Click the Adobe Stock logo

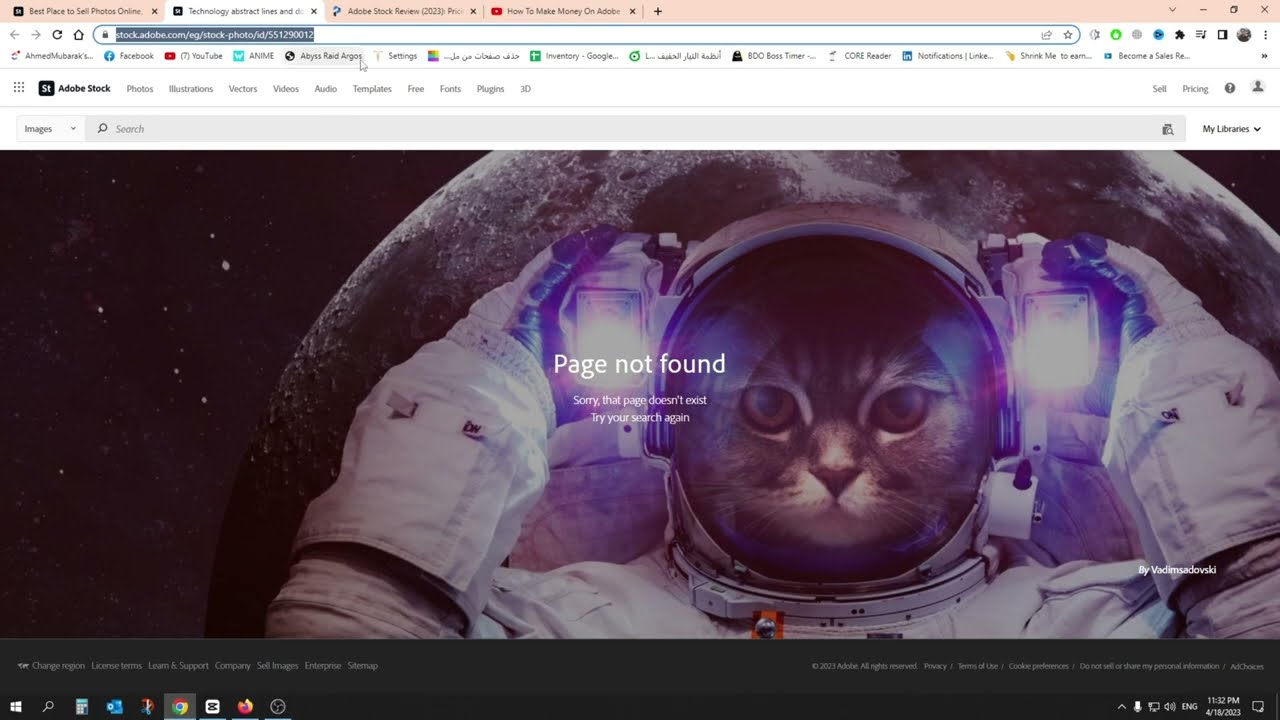tap(75, 88)
